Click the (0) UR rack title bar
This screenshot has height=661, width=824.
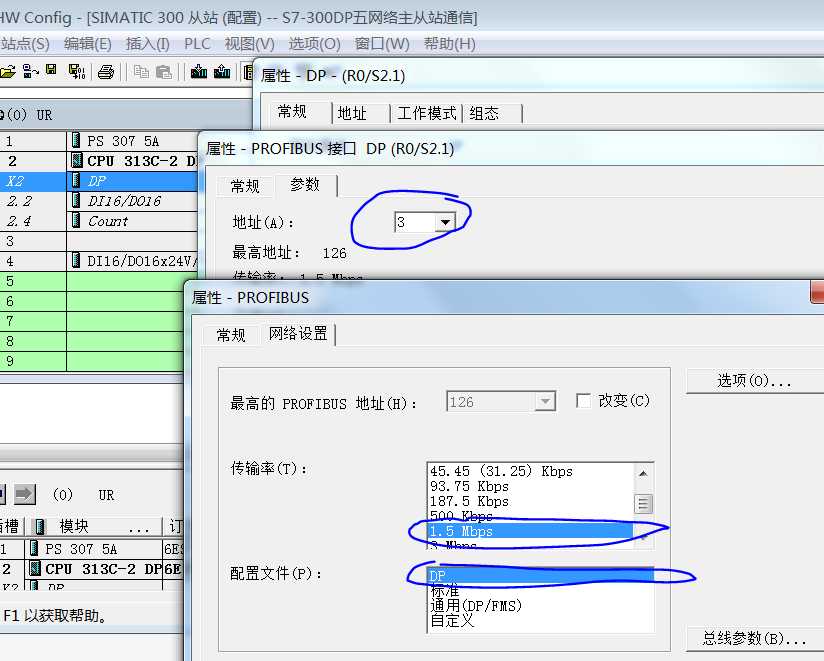[x=126, y=115]
